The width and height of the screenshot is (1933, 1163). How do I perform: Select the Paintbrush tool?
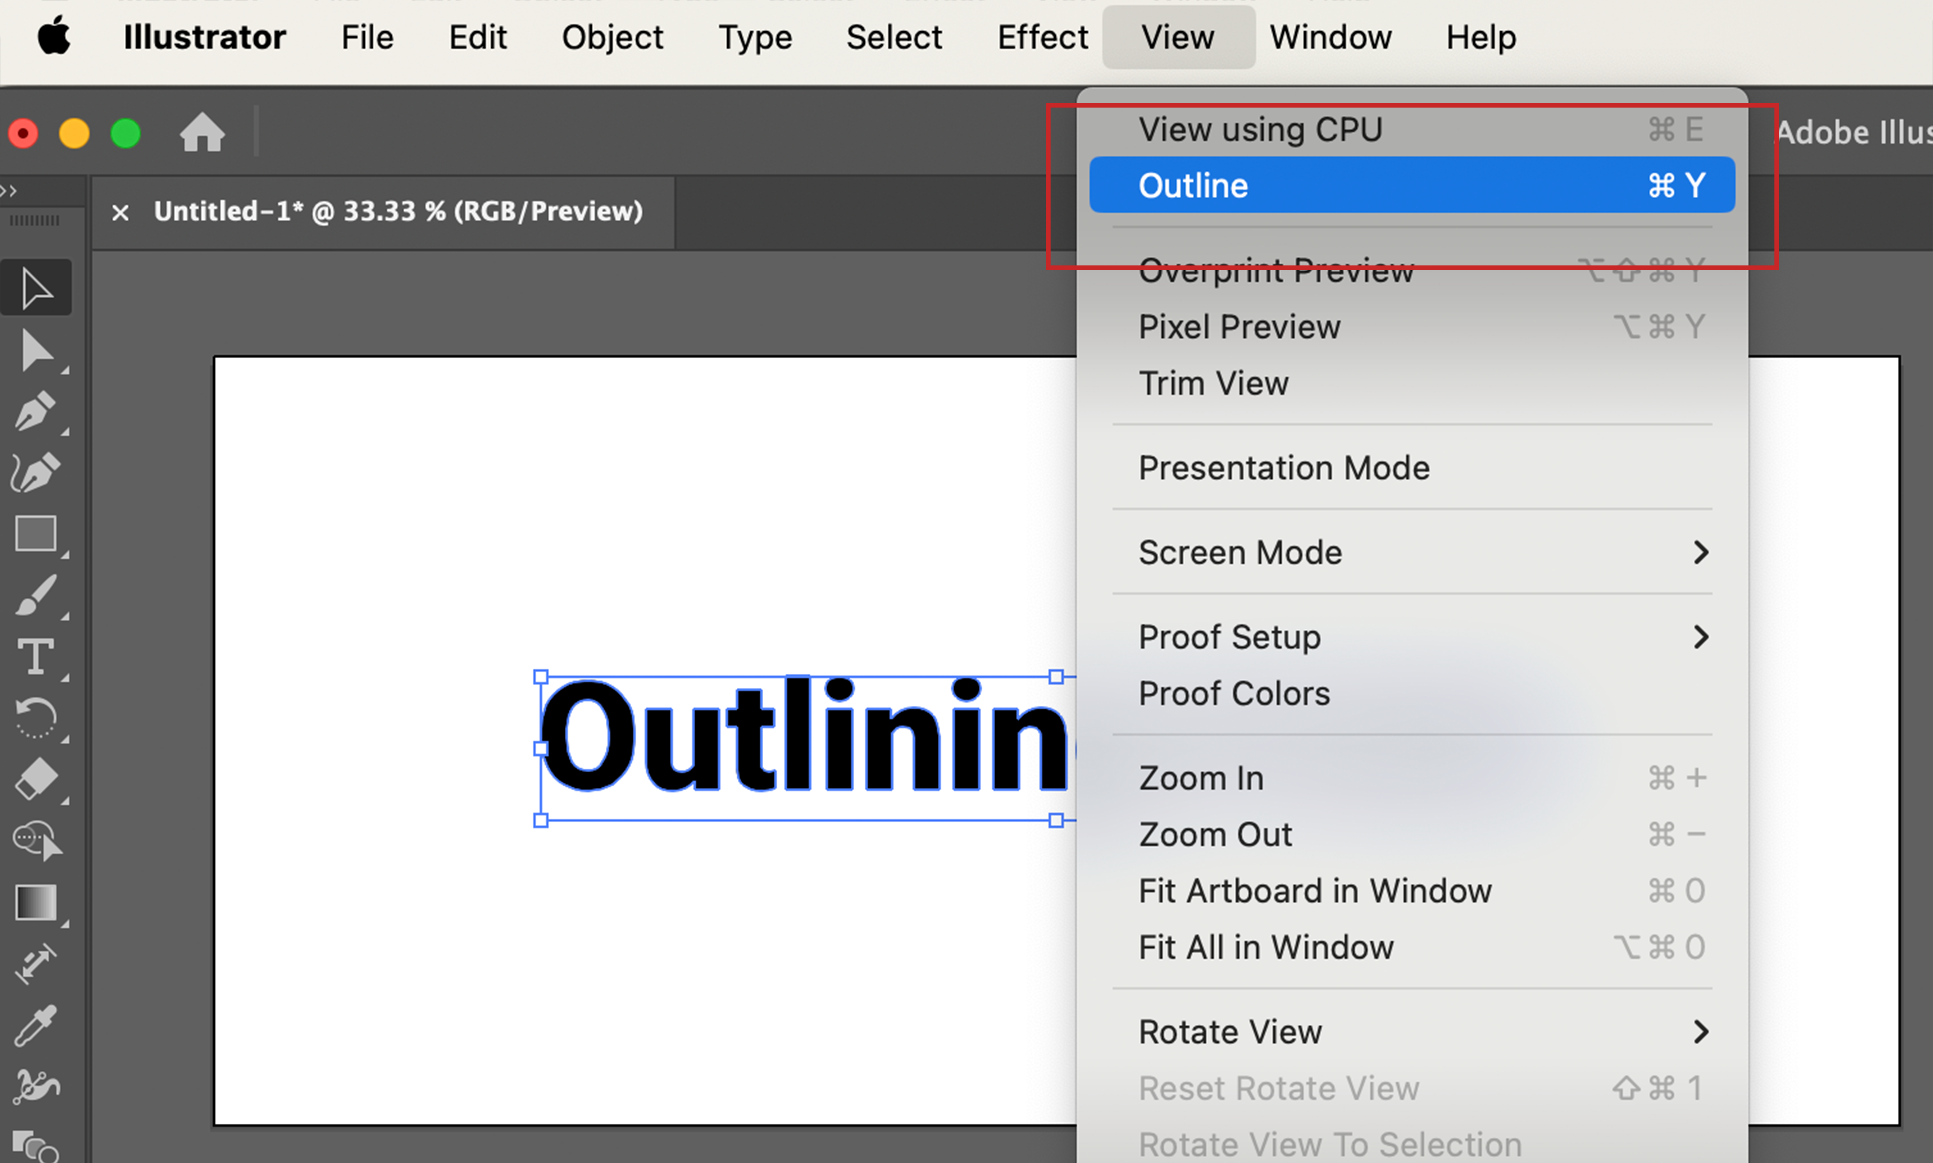coord(36,596)
